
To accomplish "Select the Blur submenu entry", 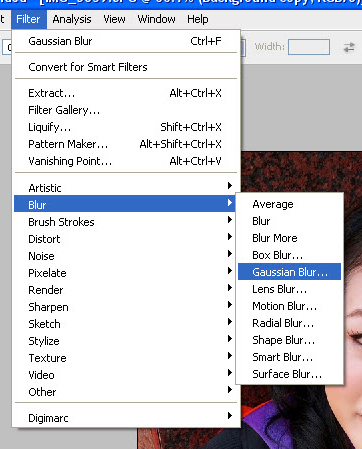I will (x=125, y=204).
